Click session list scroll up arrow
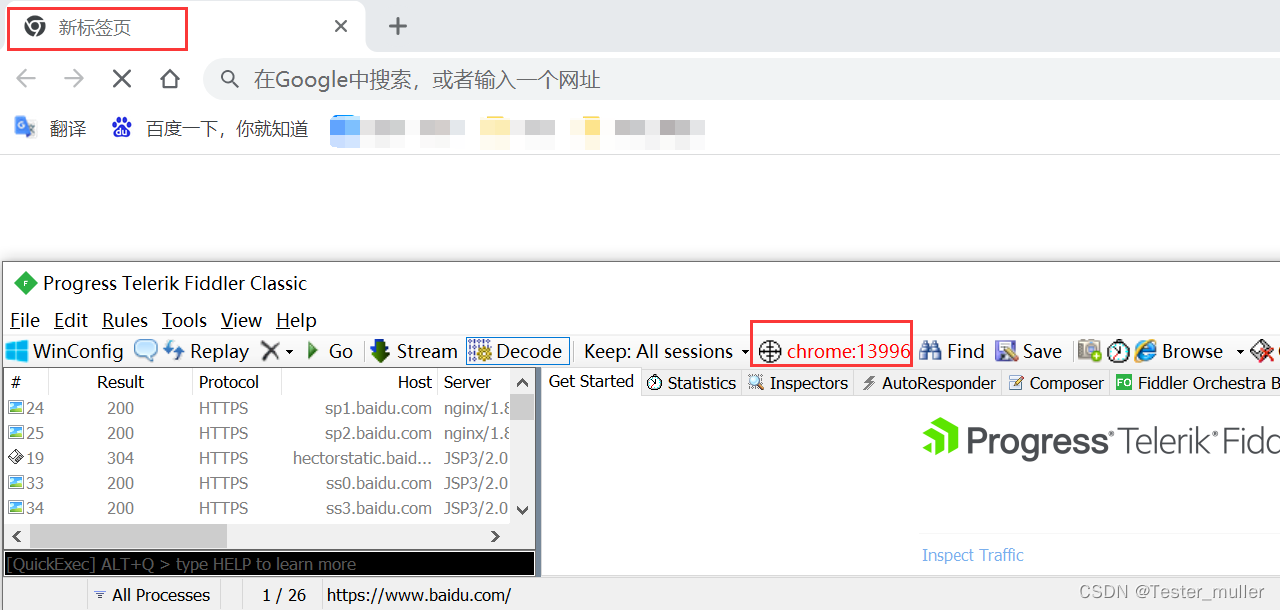Viewport: 1280px width, 610px height. pyautogui.click(x=522, y=382)
